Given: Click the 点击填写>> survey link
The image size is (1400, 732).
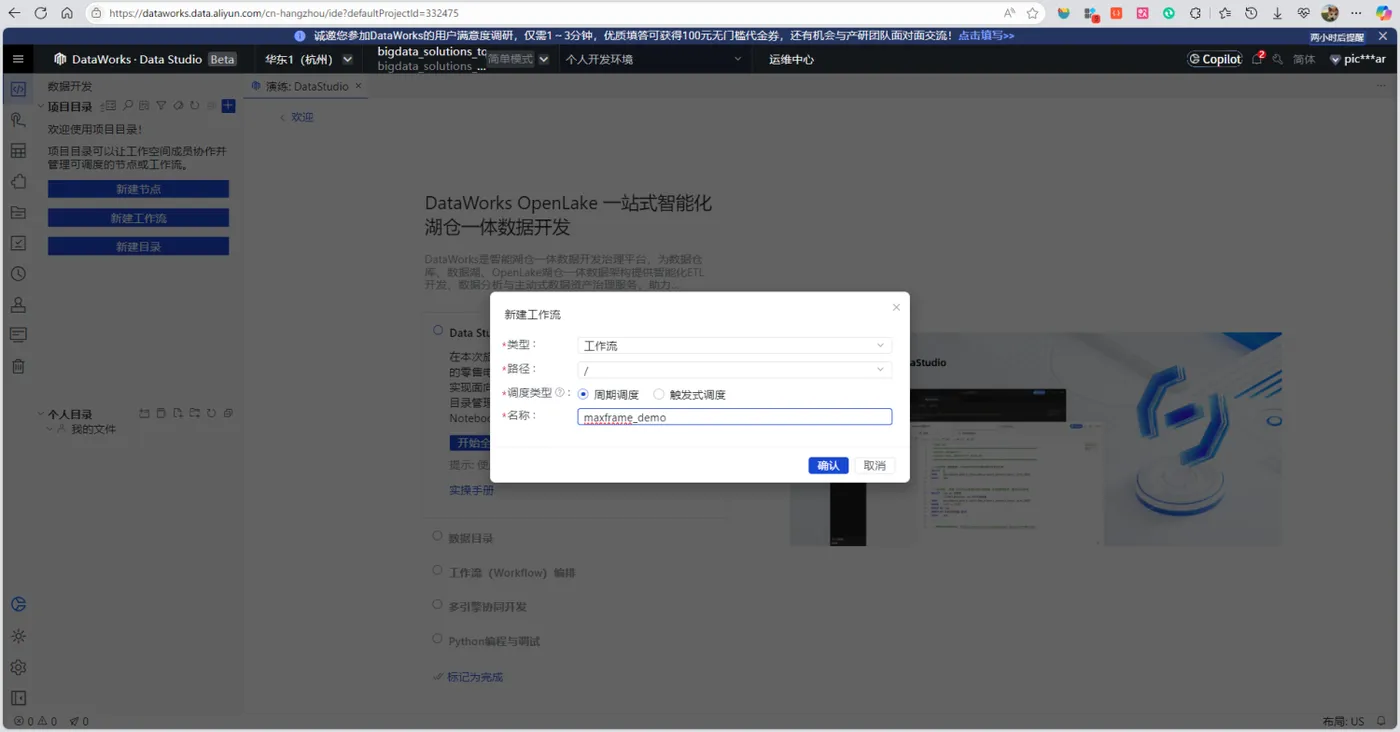Looking at the screenshot, I should click(x=986, y=36).
